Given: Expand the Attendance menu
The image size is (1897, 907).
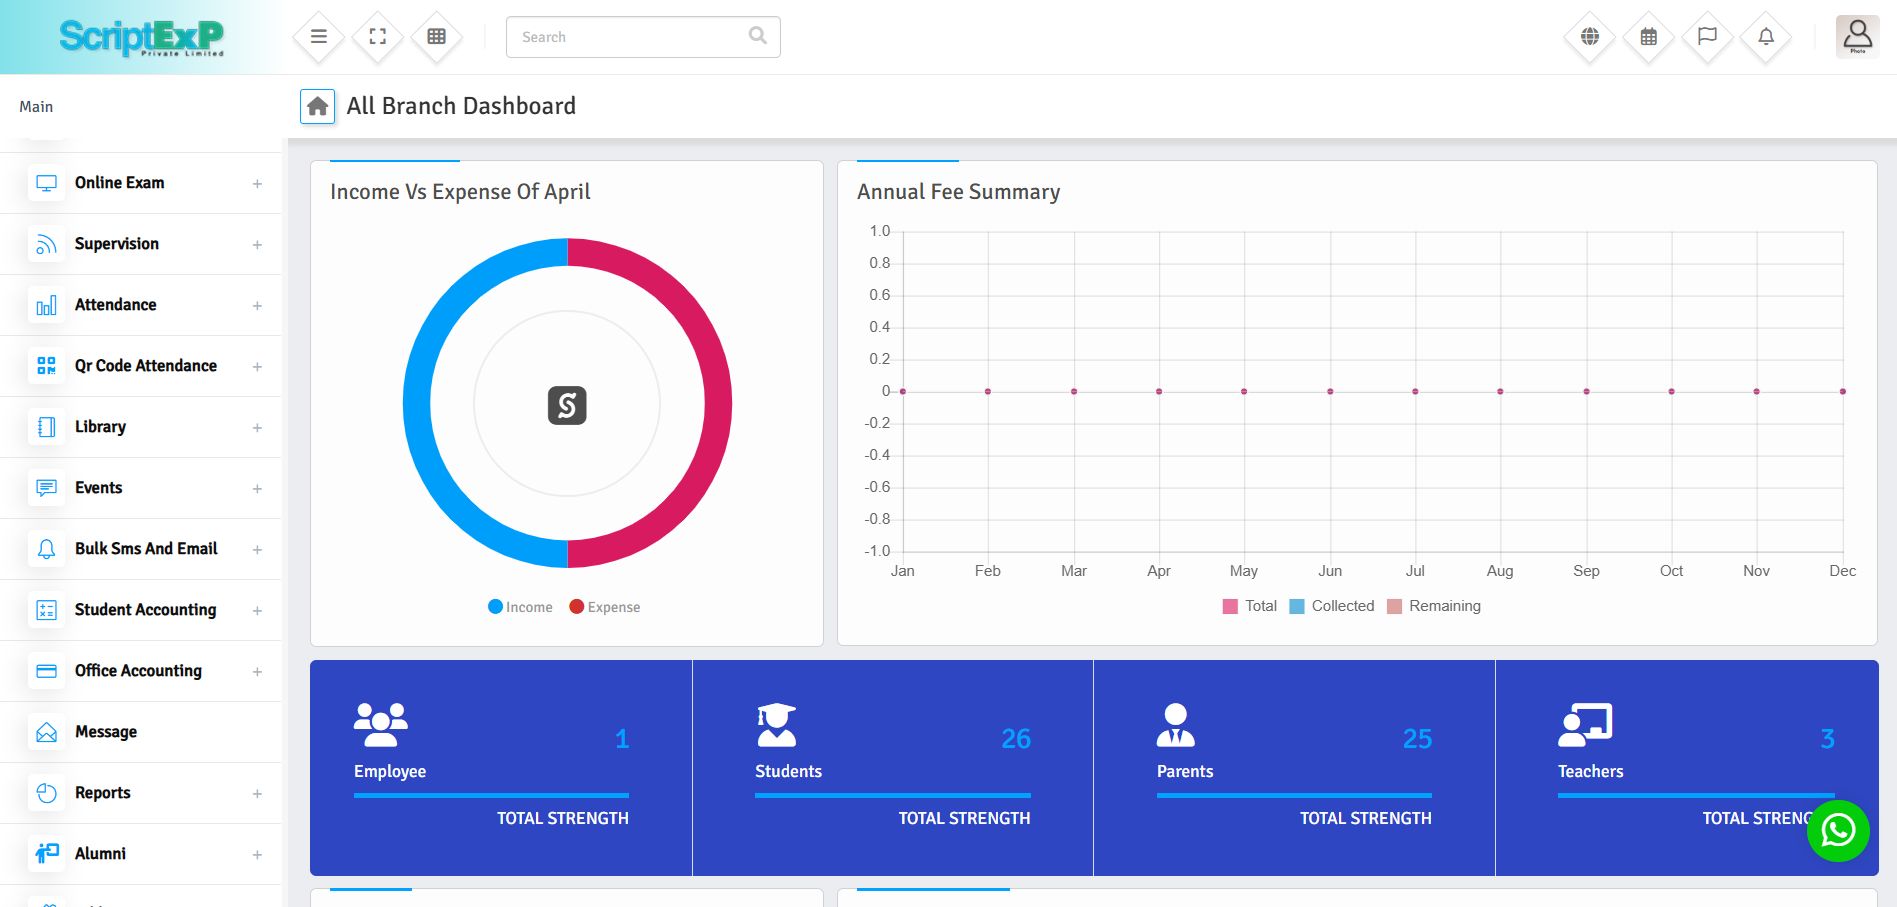Looking at the screenshot, I should [x=115, y=304].
